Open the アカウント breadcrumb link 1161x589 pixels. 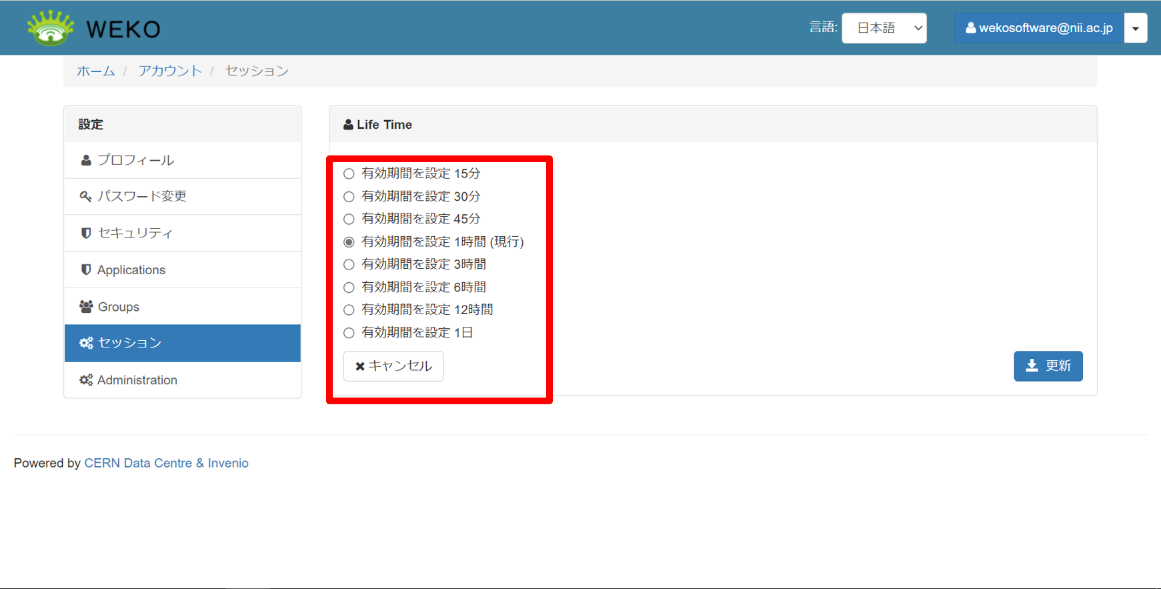(x=170, y=71)
